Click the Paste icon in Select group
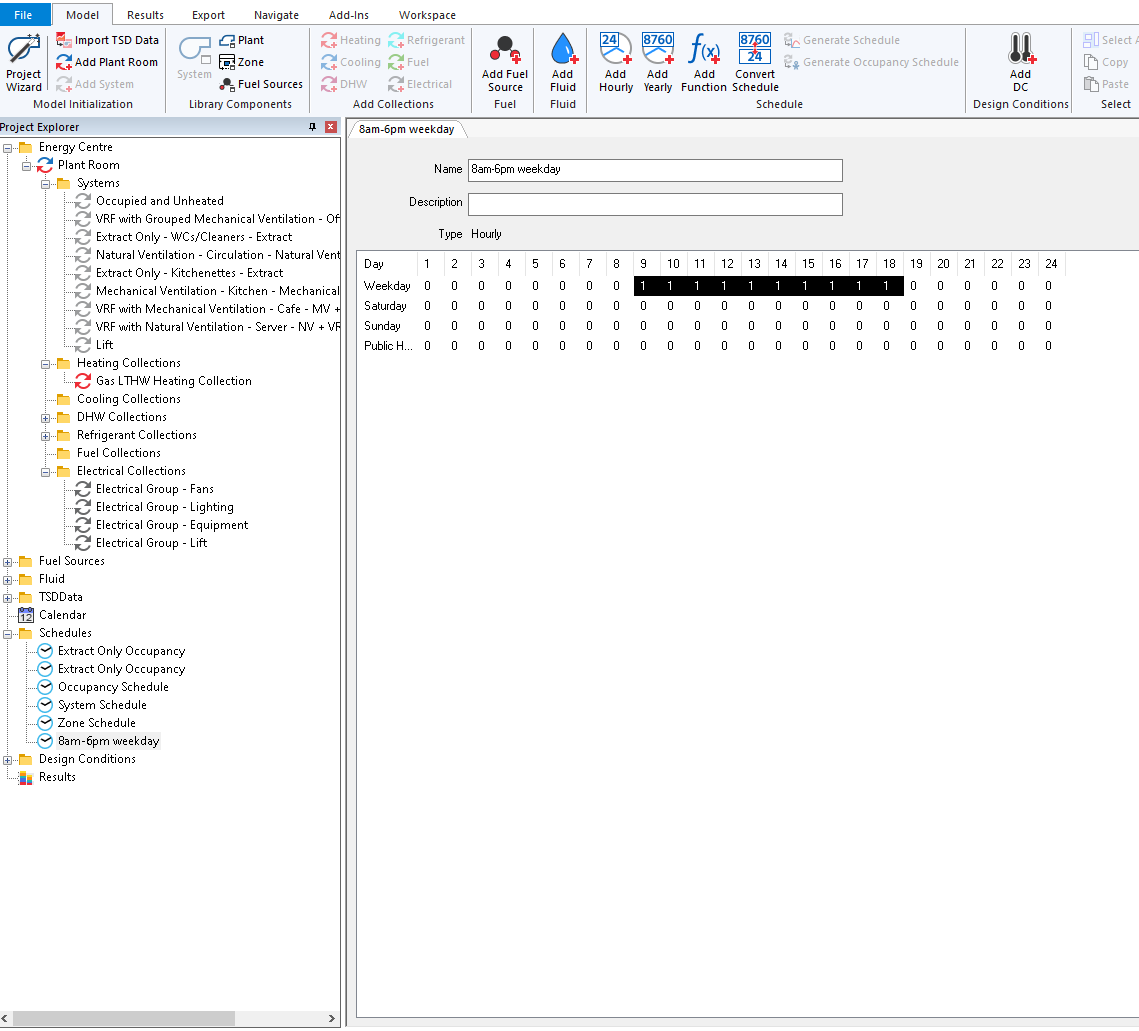The width and height of the screenshot is (1139, 1031). pyautogui.click(x=1090, y=84)
